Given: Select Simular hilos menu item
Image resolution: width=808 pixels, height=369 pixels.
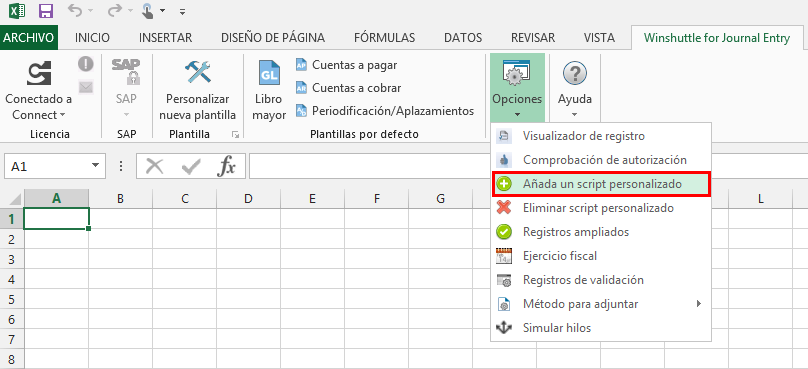Looking at the screenshot, I should pos(601,328).
